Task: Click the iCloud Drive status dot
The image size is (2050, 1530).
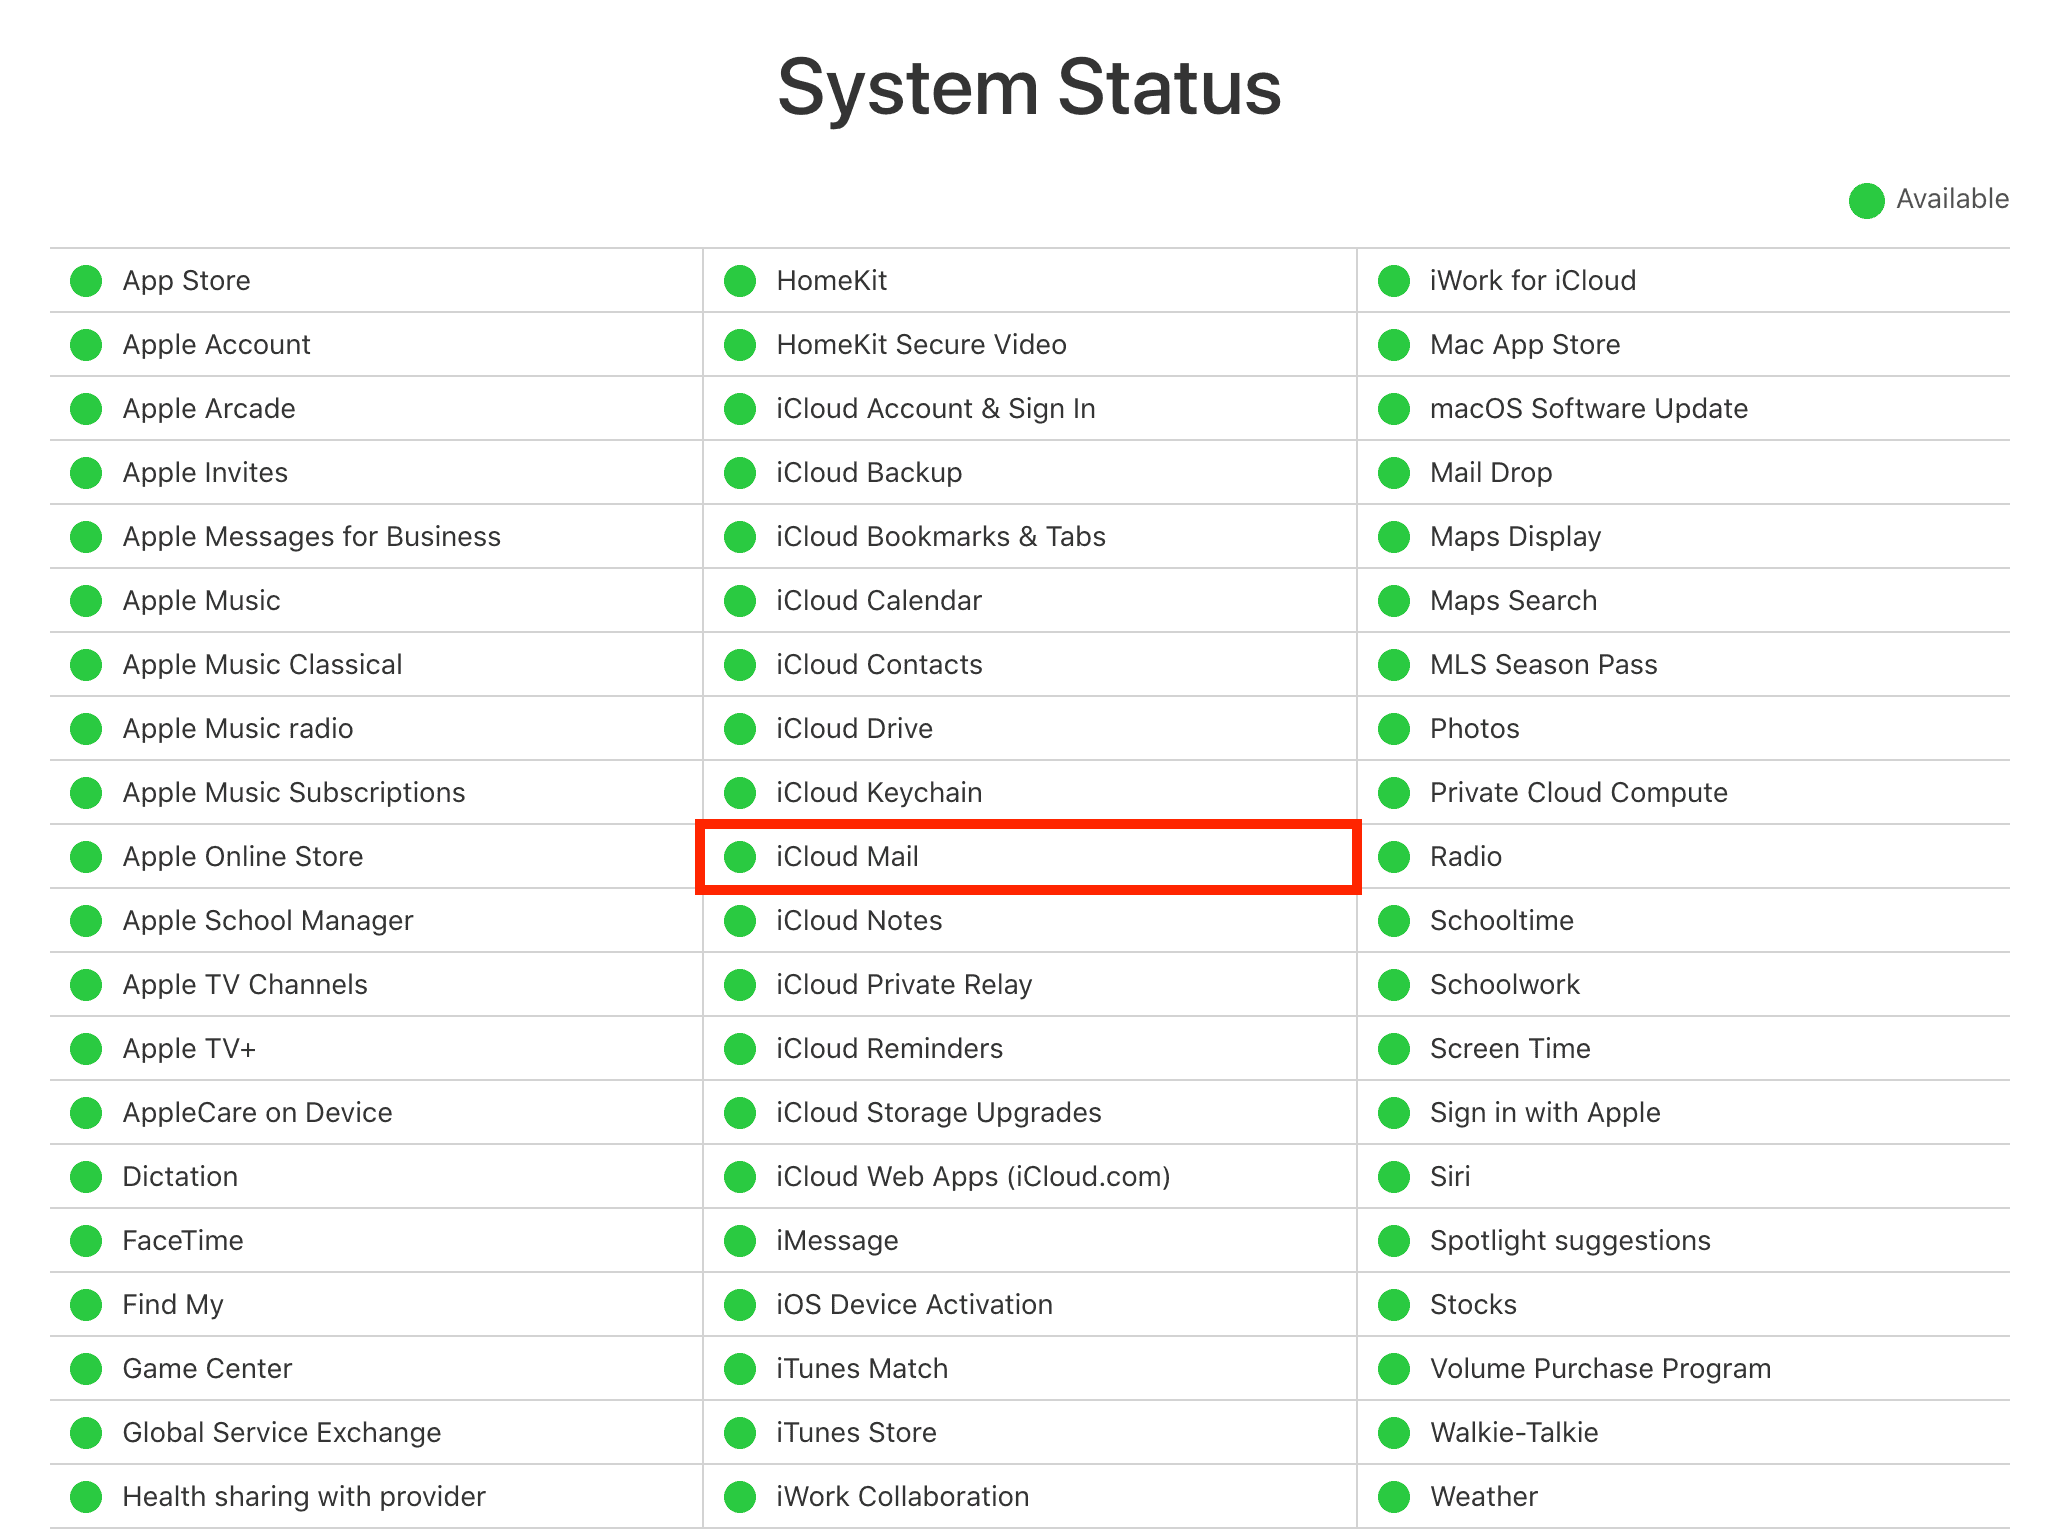Action: point(740,729)
